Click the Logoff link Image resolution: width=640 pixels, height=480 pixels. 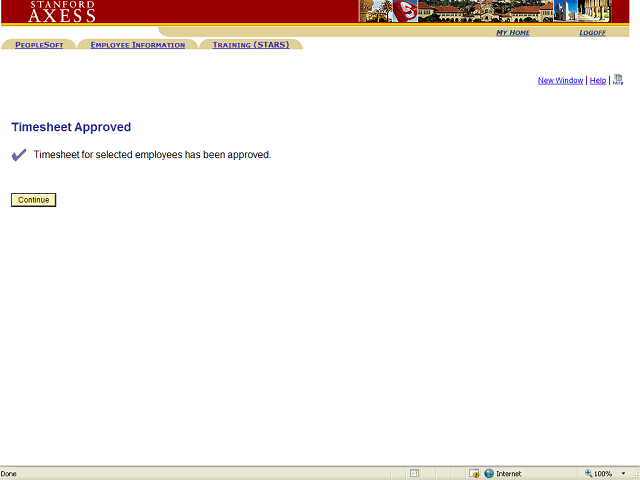click(x=592, y=33)
